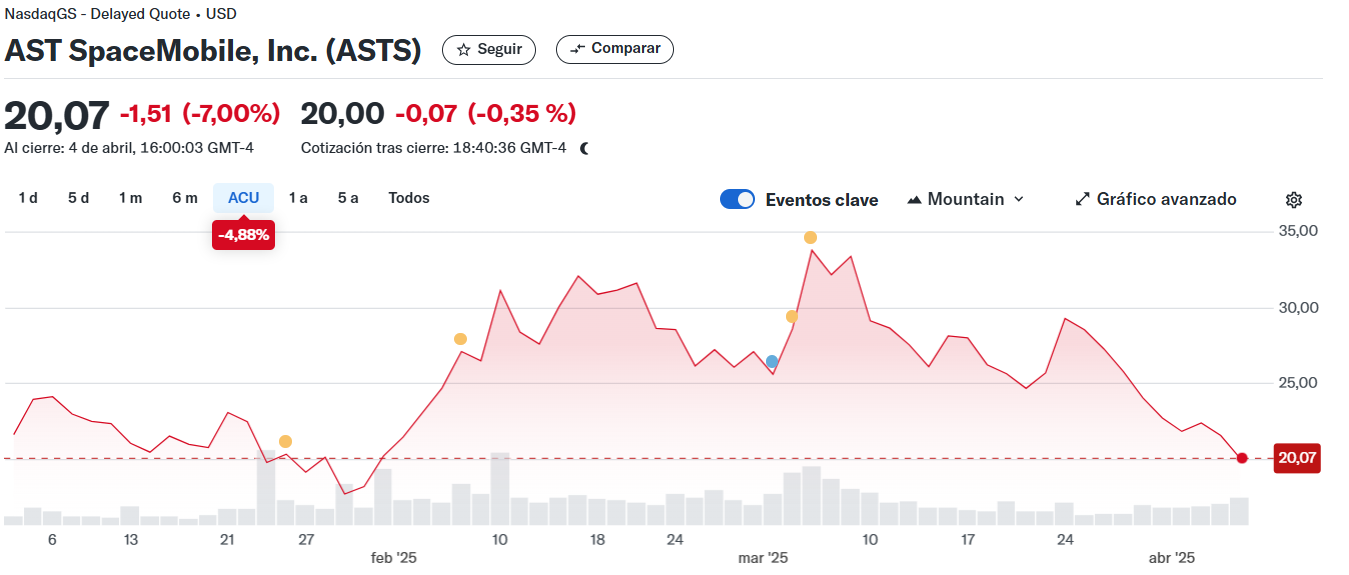Click the orange event marker just before the March peak
1349x575 pixels.
[792, 316]
